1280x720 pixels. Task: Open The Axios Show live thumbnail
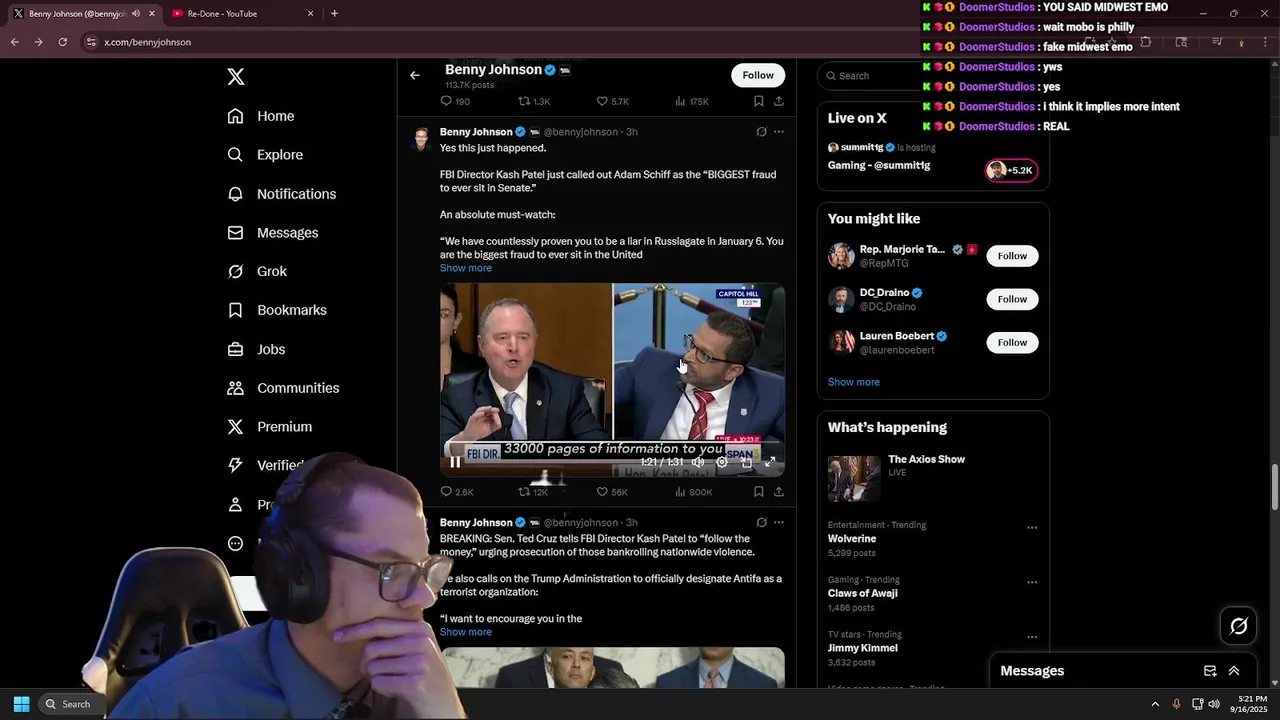pyautogui.click(x=854, y=479)
